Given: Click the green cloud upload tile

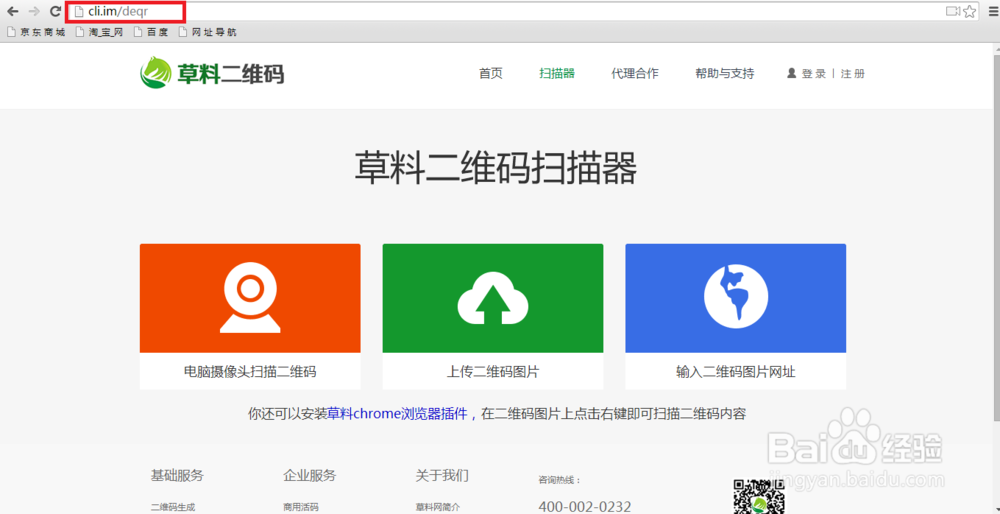Looking at the screenshot, I should [493, 298].
